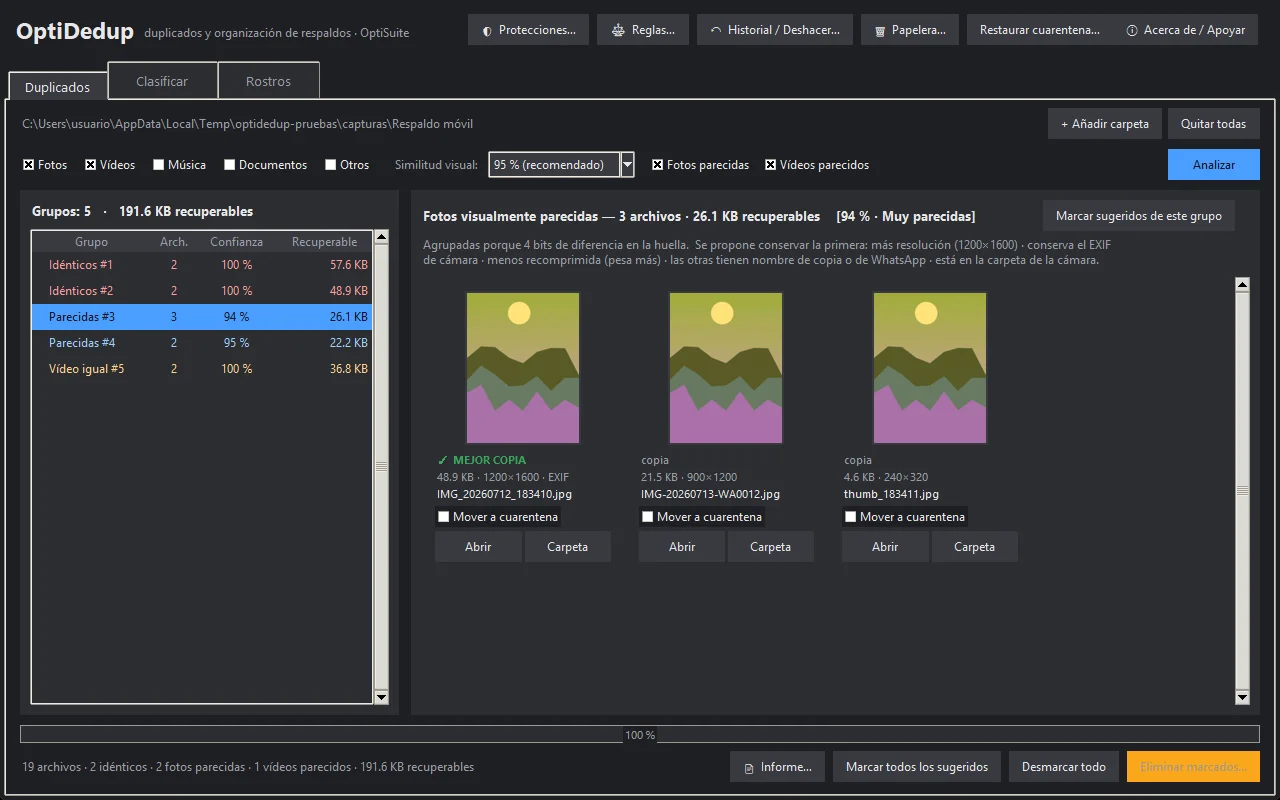Click Carpeta under IMG-20260713-WA0012.jpg
This screenshot has height=800, width=1280.
click(770, 547)
